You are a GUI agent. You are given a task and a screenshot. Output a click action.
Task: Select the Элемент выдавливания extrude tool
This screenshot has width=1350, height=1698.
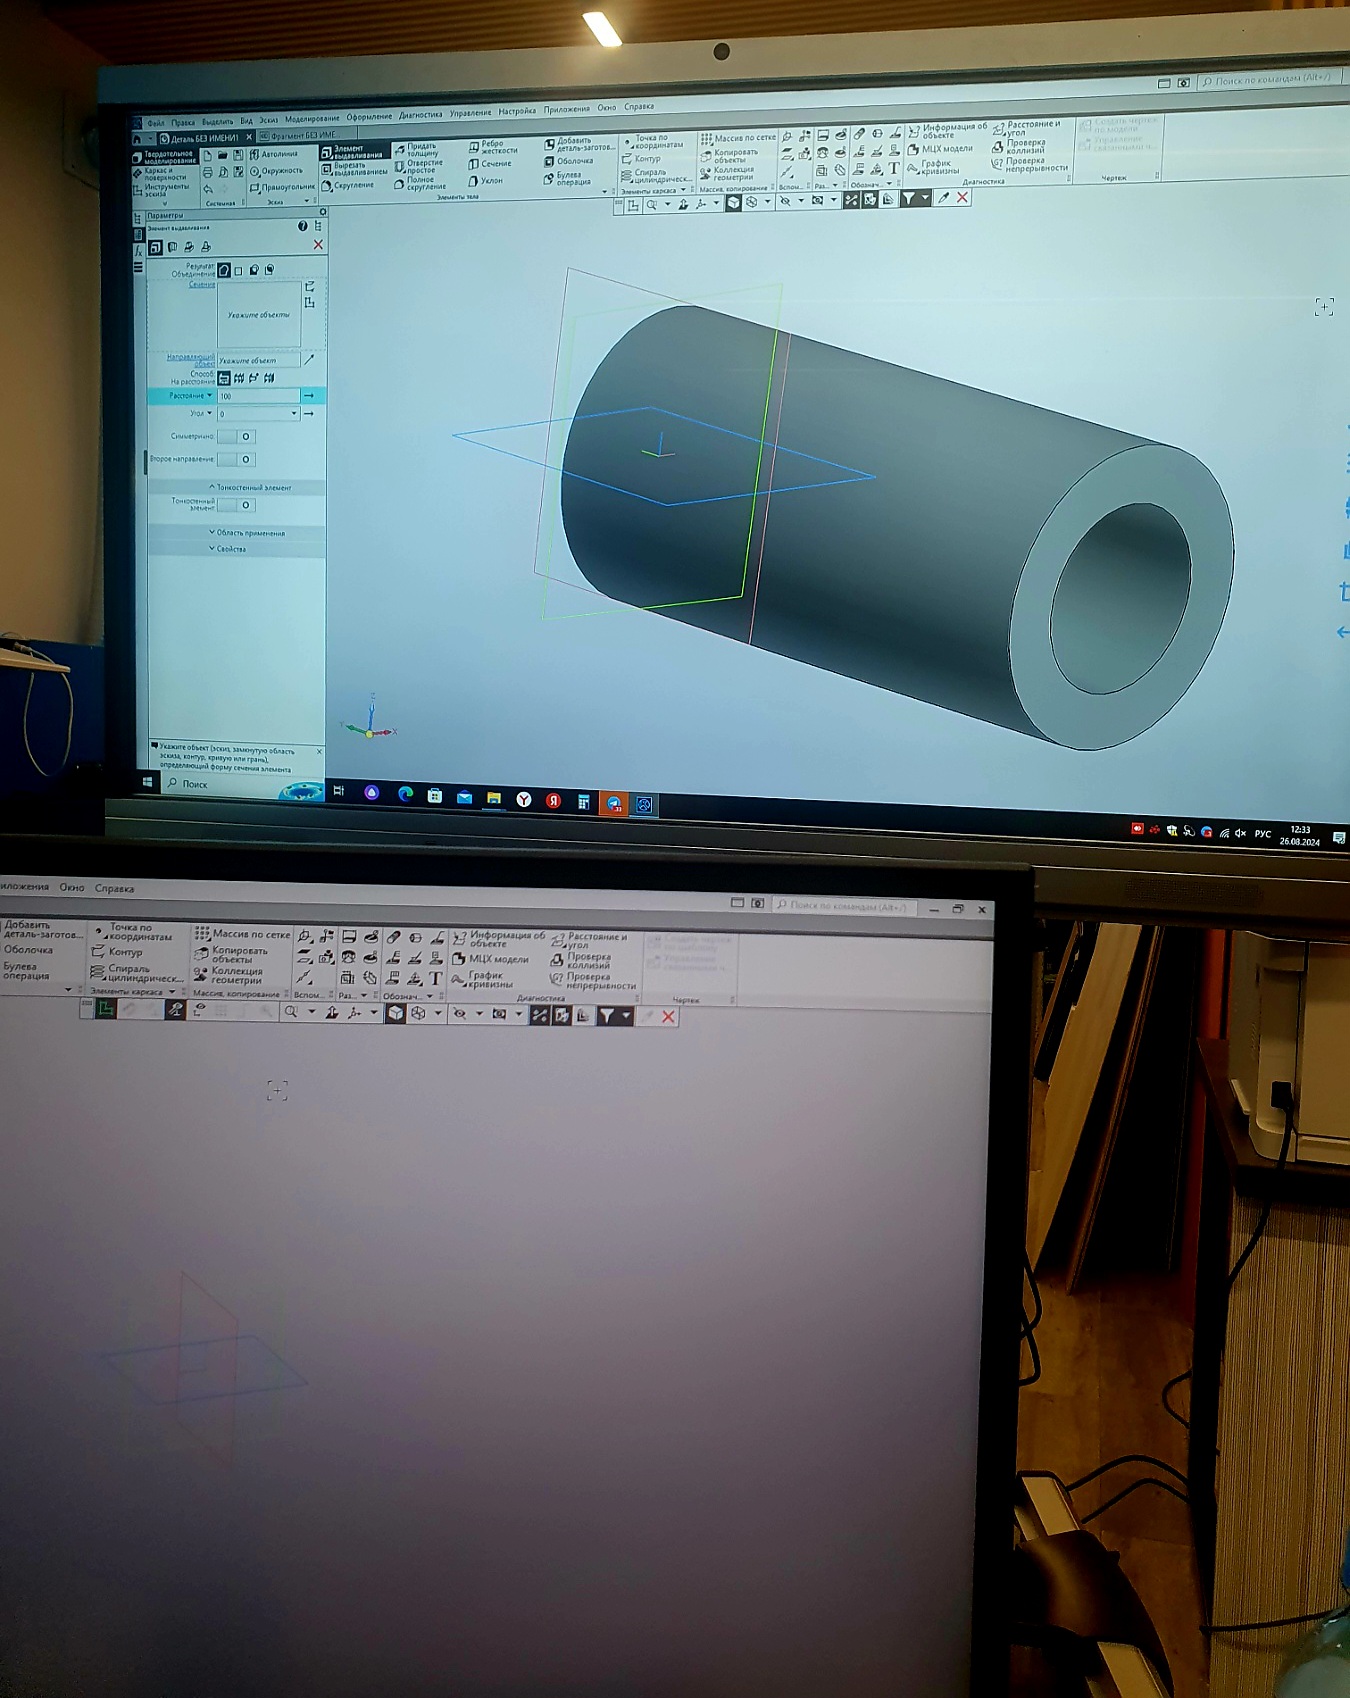click(x=353, y=152)
